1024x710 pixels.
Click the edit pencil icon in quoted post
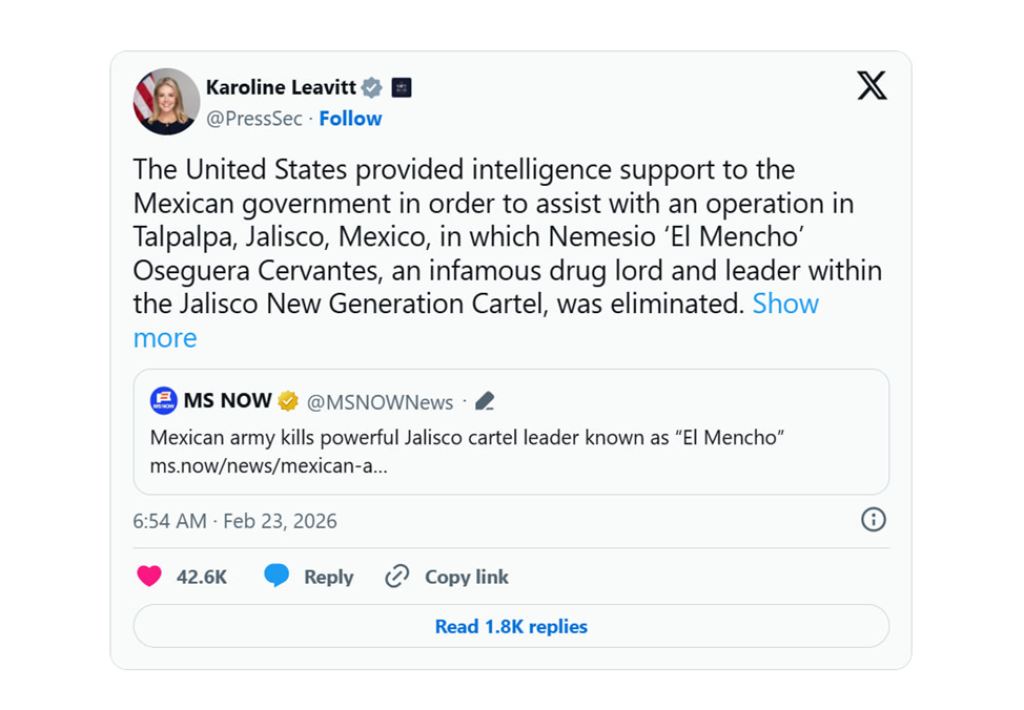pyautogui.click(x=485, y=402)
